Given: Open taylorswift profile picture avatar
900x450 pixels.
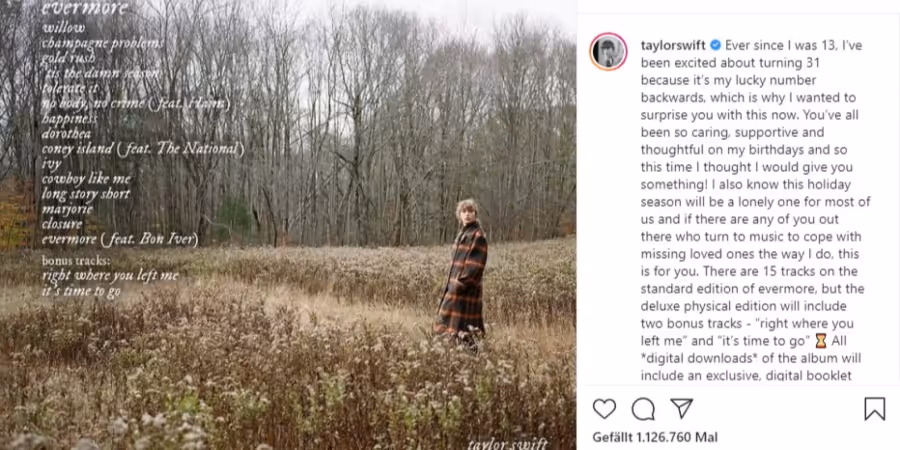Looking at the screenshot, I should click(608, 52).
